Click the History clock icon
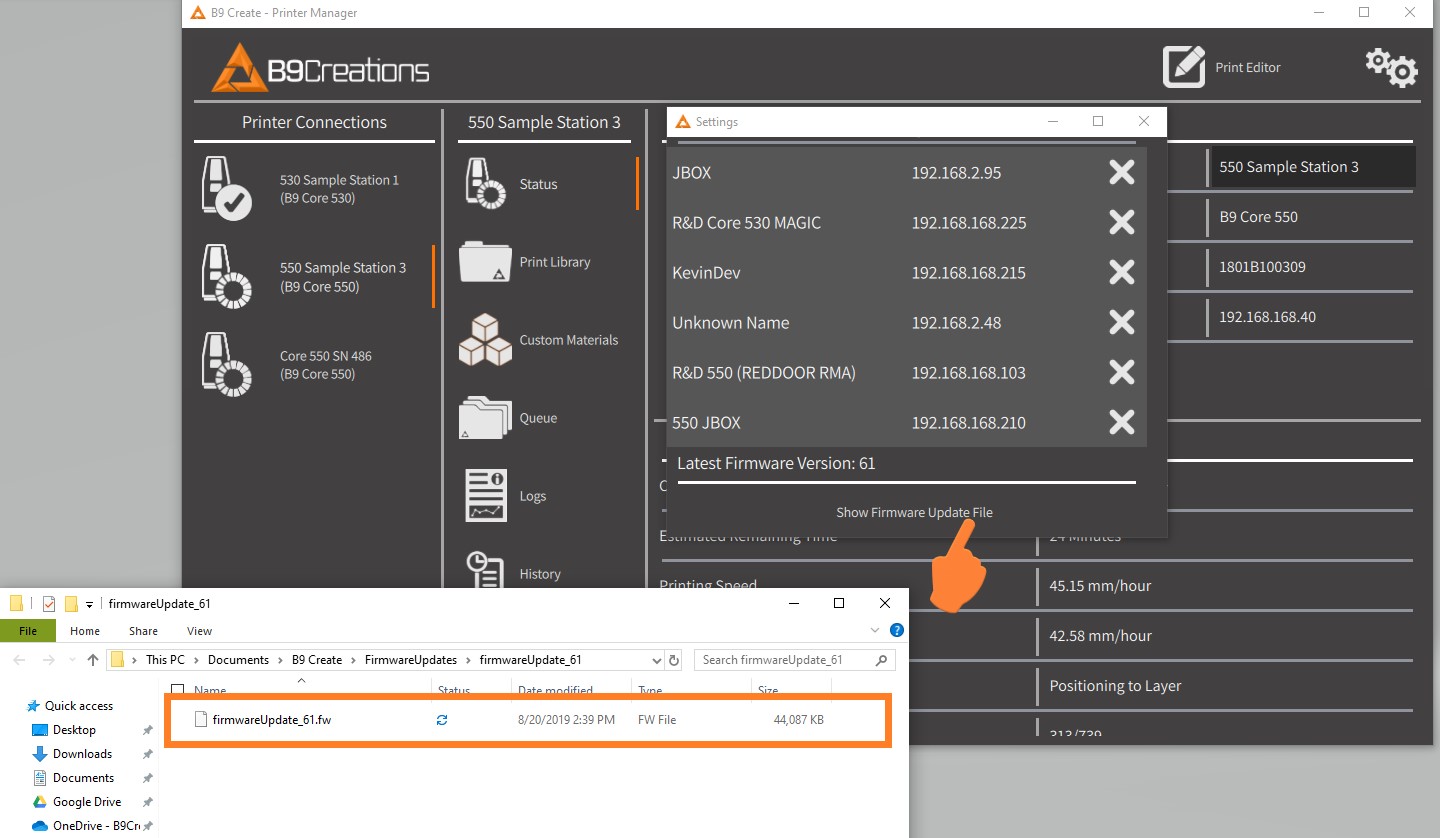The height and width of the screenshot is (838, 1440). [x=485, y=570]
